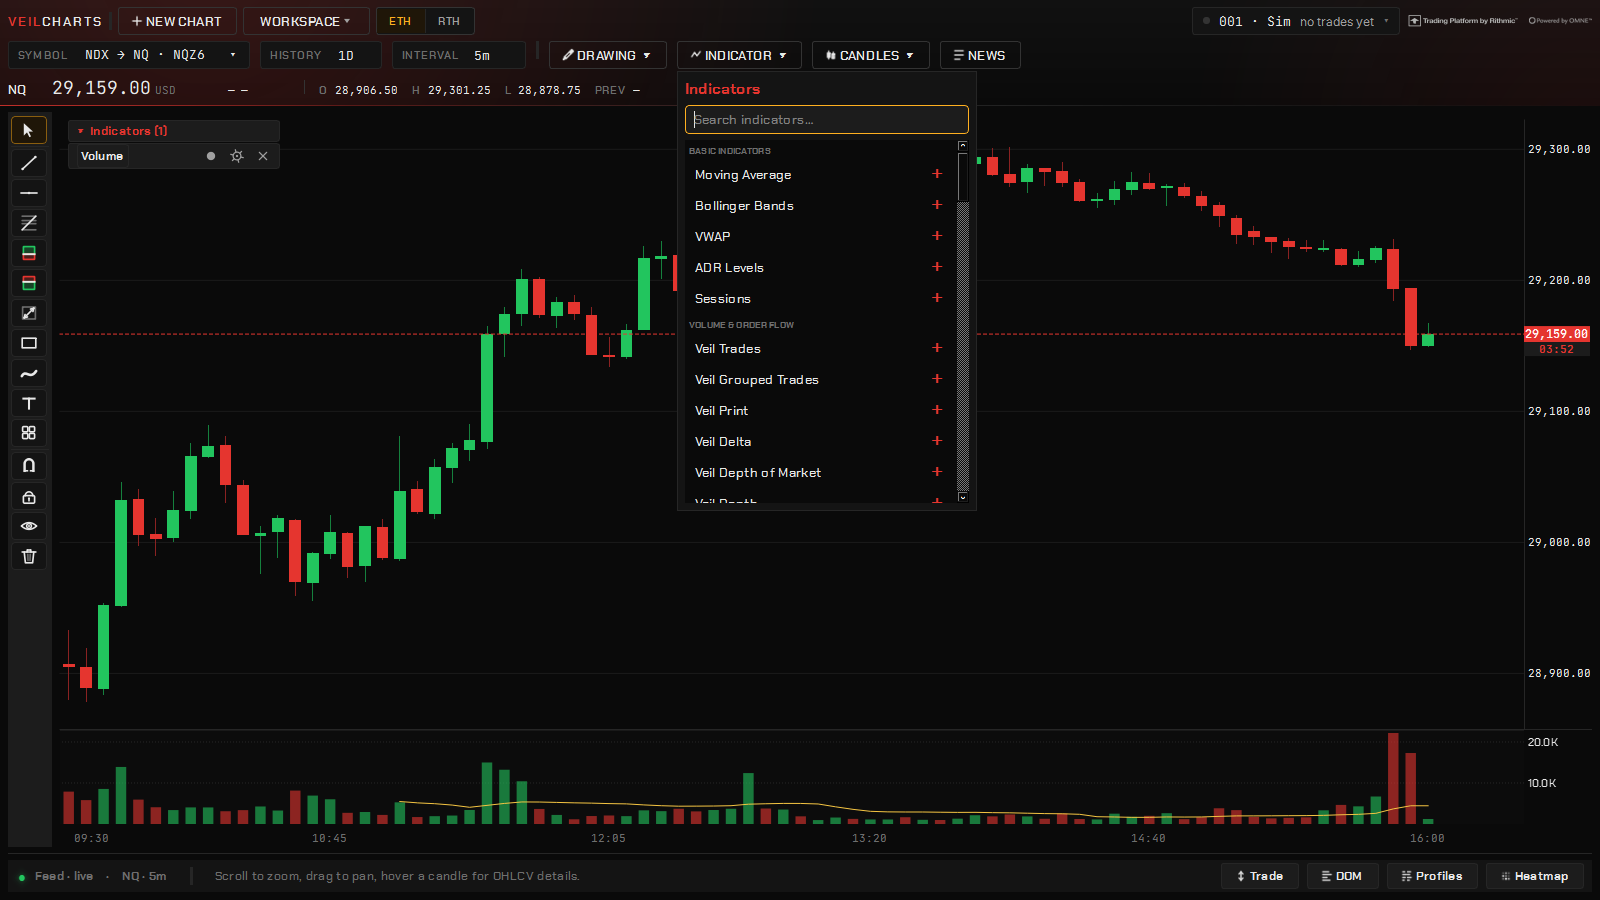Click the 29,159.00 current price label

1556,334
